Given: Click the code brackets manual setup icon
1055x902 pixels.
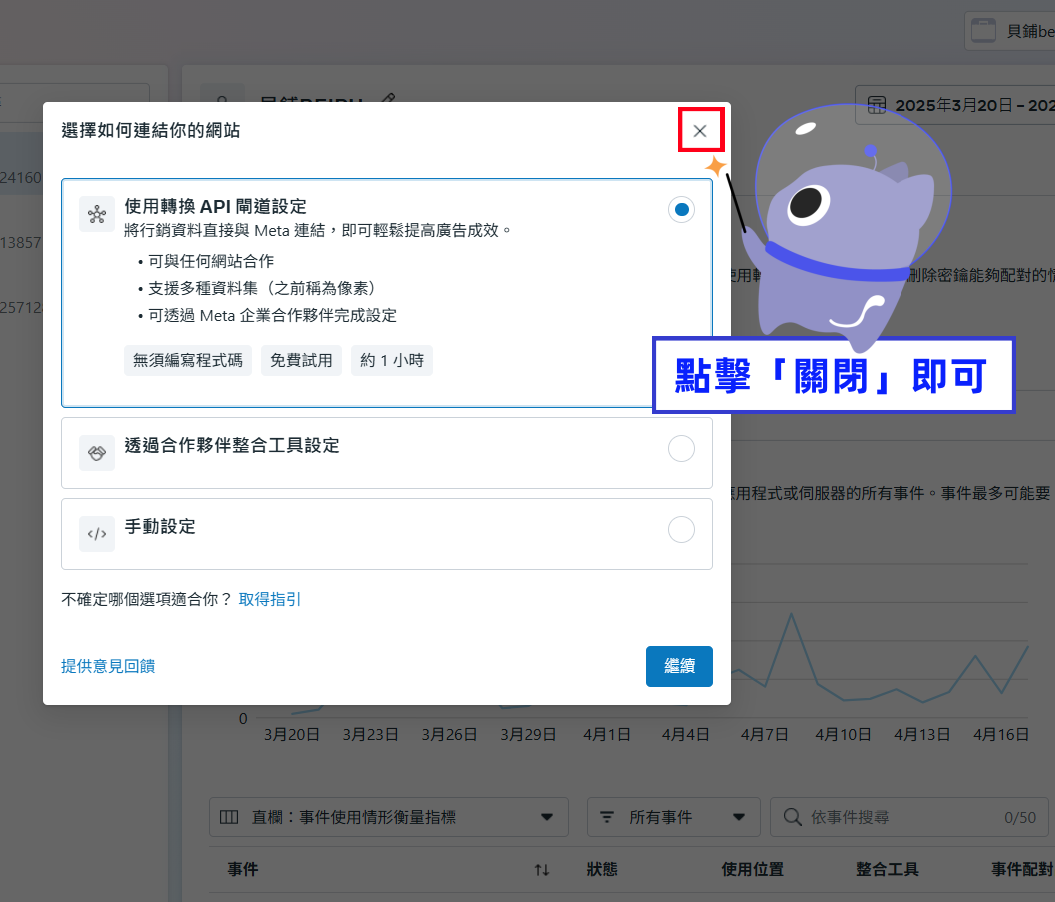Looking at the screenshot, I should (97, 534).
